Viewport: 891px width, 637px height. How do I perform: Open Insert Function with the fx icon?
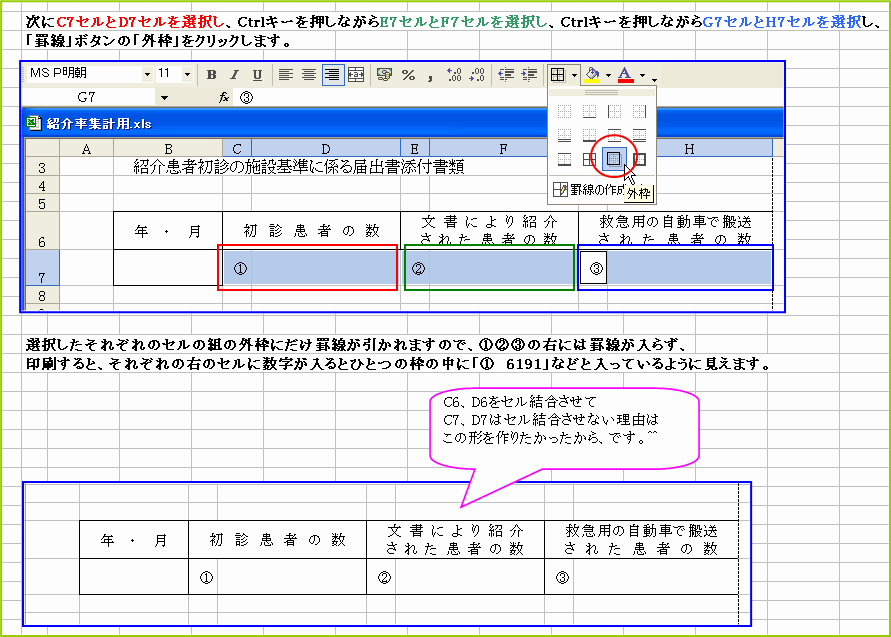223,99
